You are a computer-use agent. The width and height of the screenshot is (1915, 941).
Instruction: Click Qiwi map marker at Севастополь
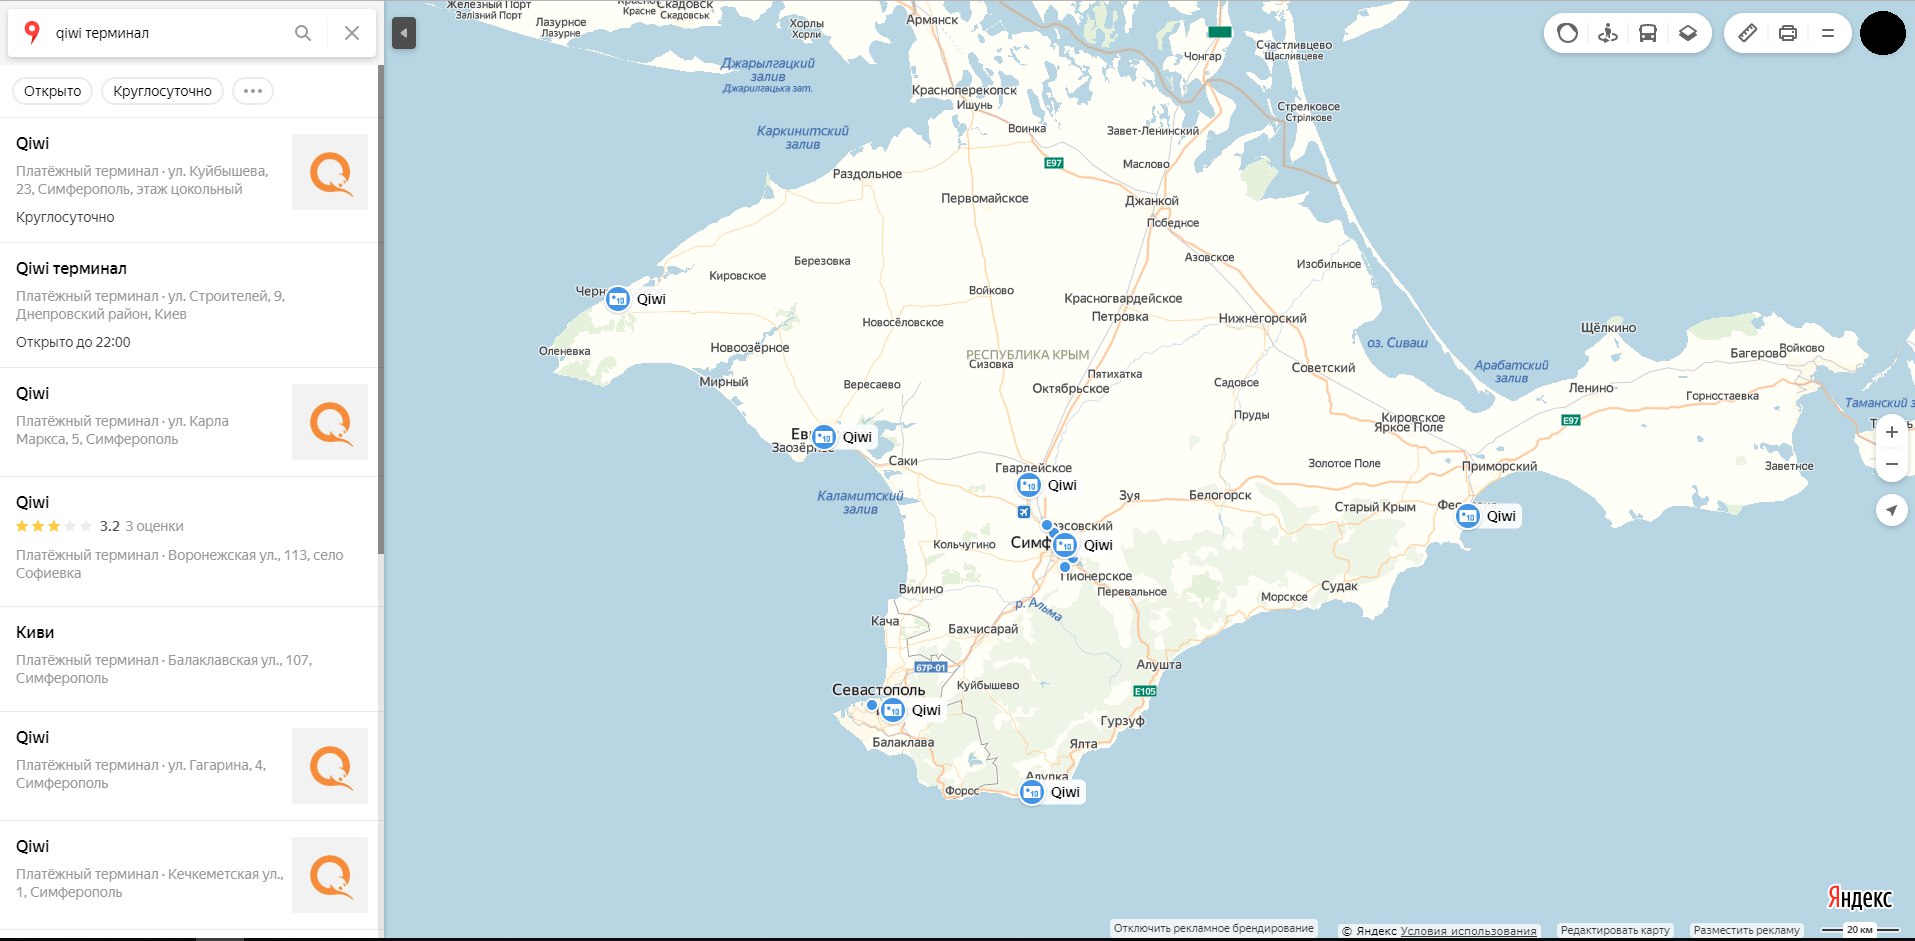click(893, 710)
